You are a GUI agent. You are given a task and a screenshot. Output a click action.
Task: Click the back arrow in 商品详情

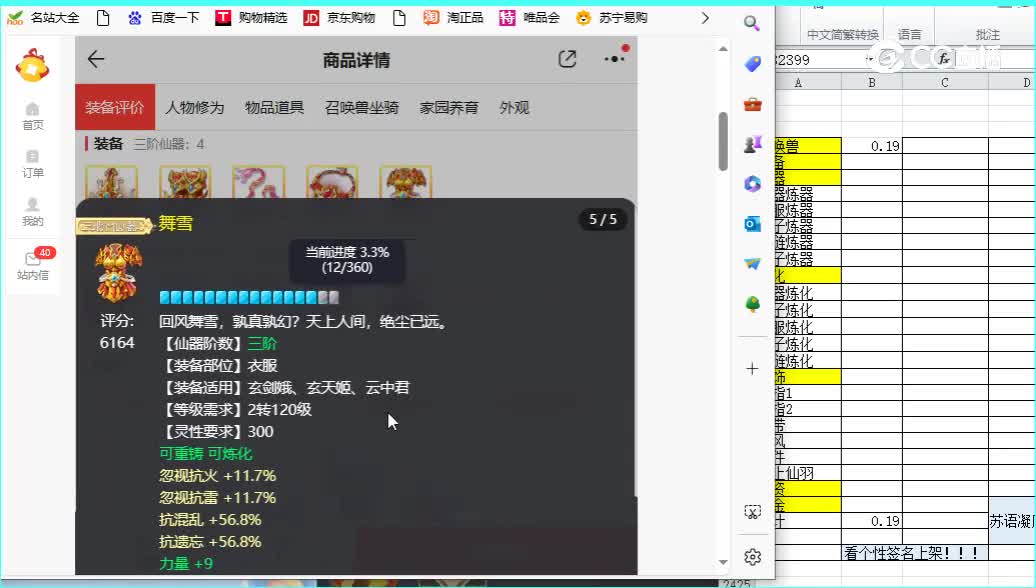pos(95,59)
